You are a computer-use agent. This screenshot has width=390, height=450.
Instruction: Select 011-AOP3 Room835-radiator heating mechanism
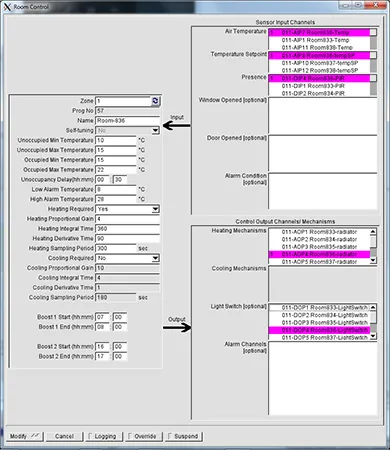tap(319, 247)
